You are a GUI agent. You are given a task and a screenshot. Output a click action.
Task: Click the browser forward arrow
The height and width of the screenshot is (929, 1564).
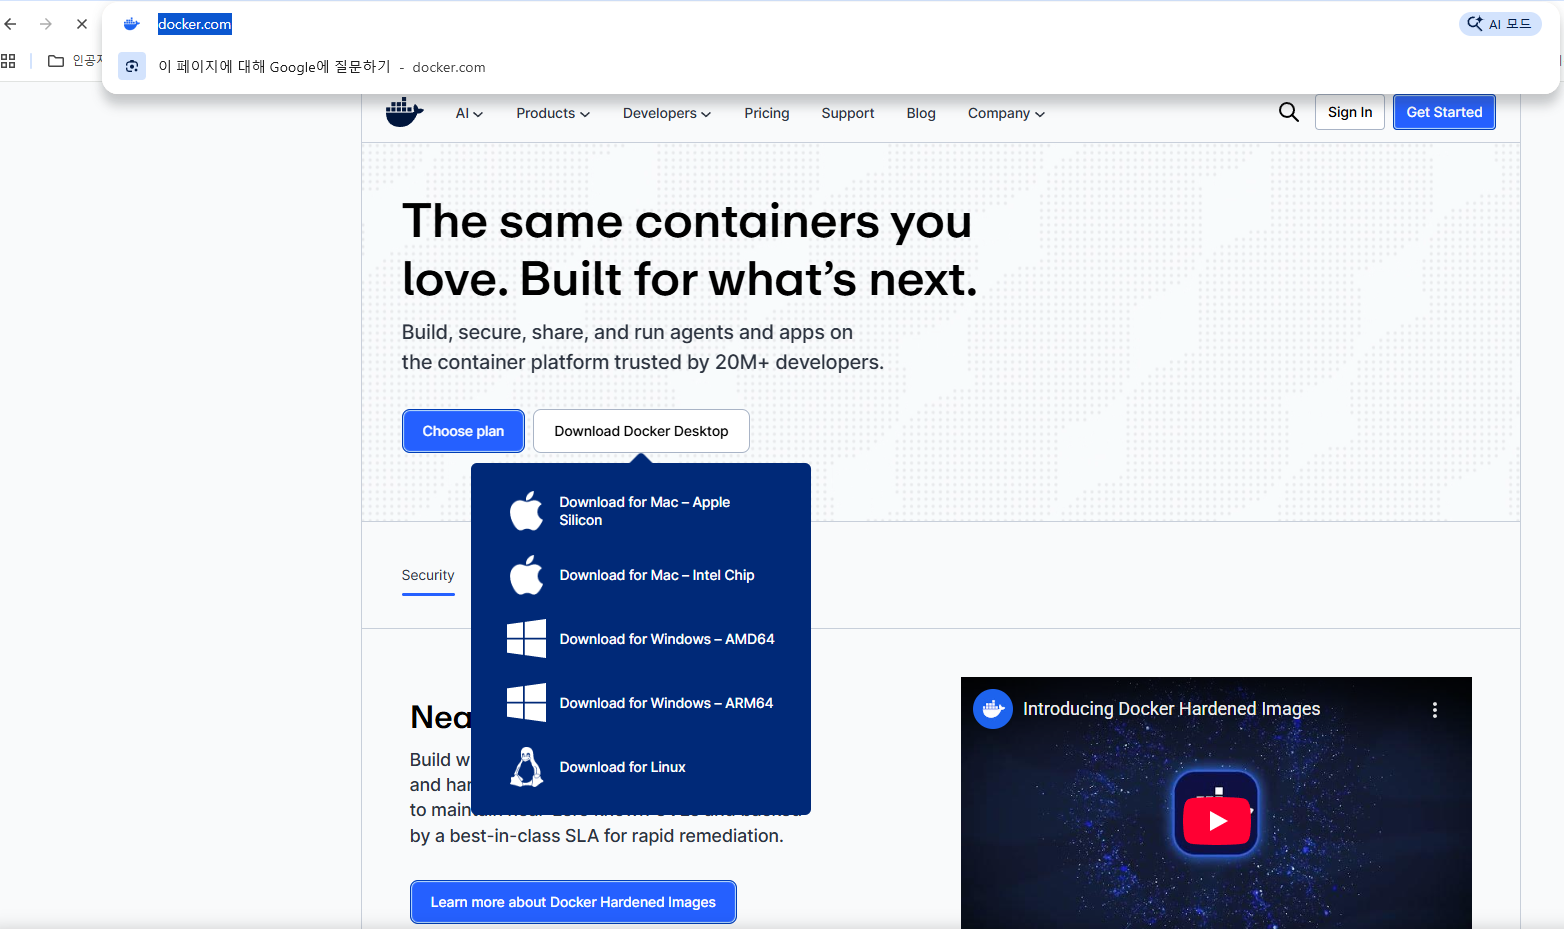pyautogui.click(x=46, y=24)
